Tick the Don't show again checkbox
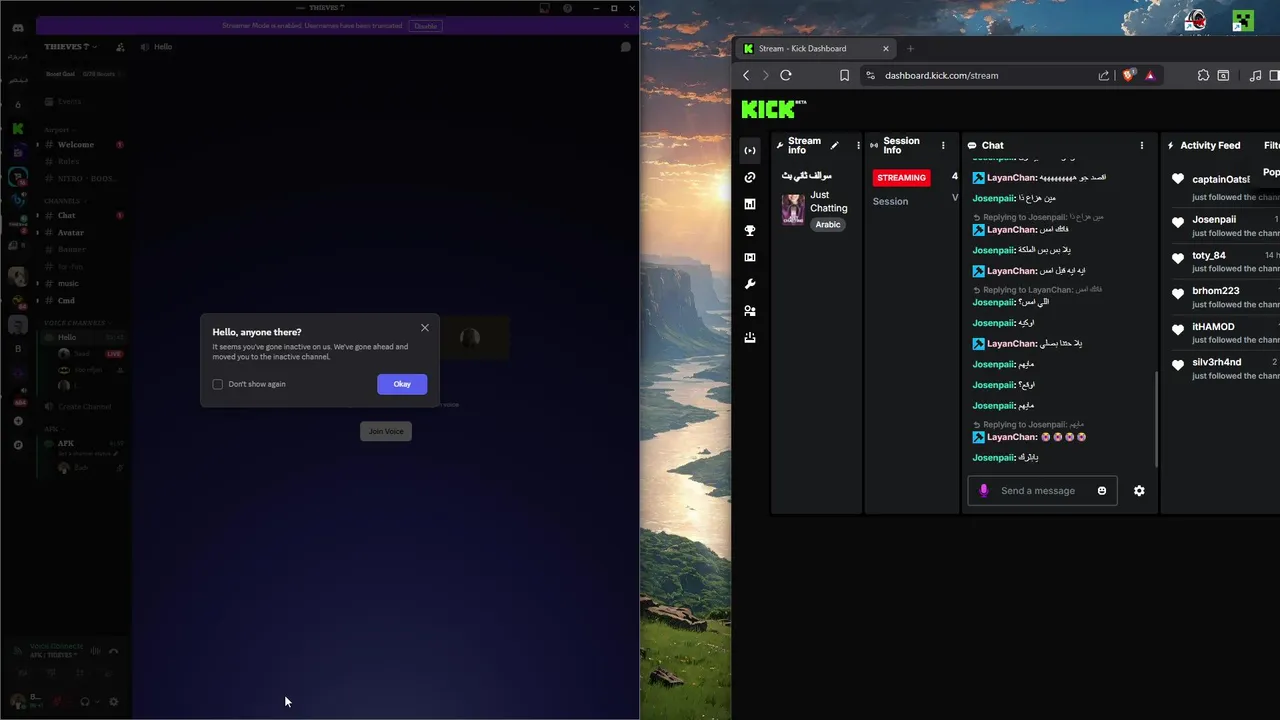 pos(217,384)
